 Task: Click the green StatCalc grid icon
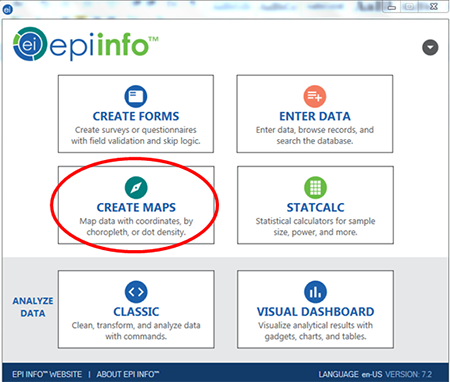pos(315,188)
